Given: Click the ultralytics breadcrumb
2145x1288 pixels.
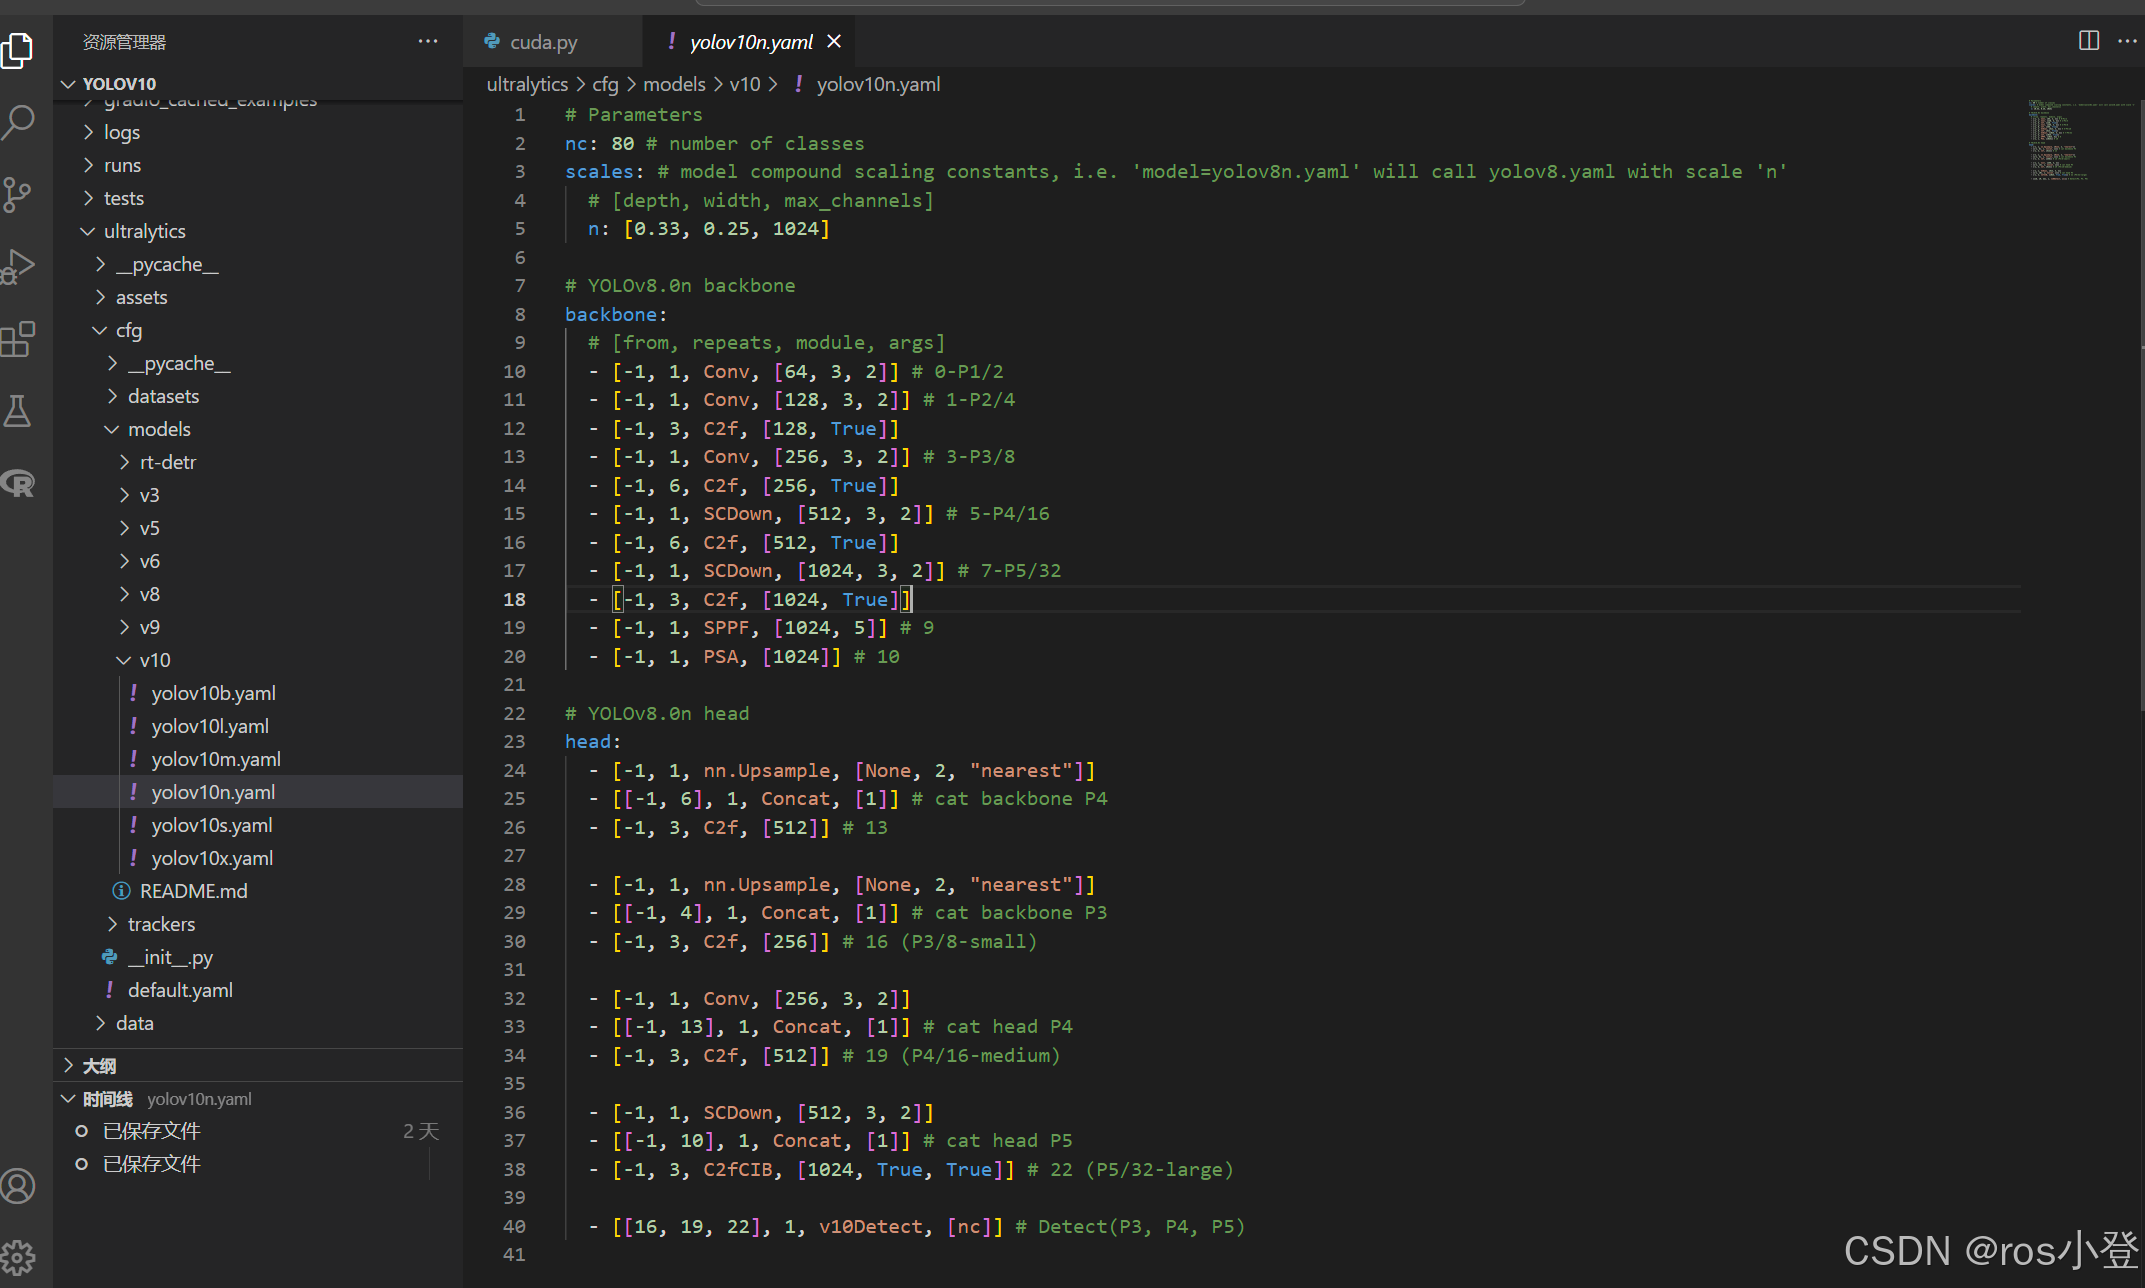Looking at the screenshot, I should click(x=527, y=84).
